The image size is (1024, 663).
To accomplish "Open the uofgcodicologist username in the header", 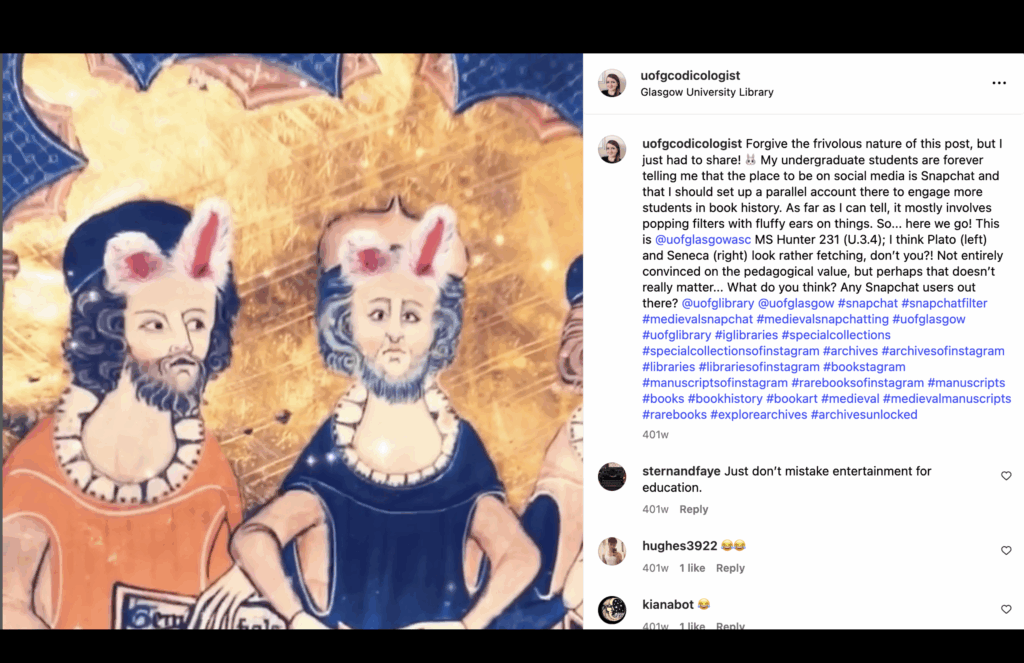I will (690, 76).
